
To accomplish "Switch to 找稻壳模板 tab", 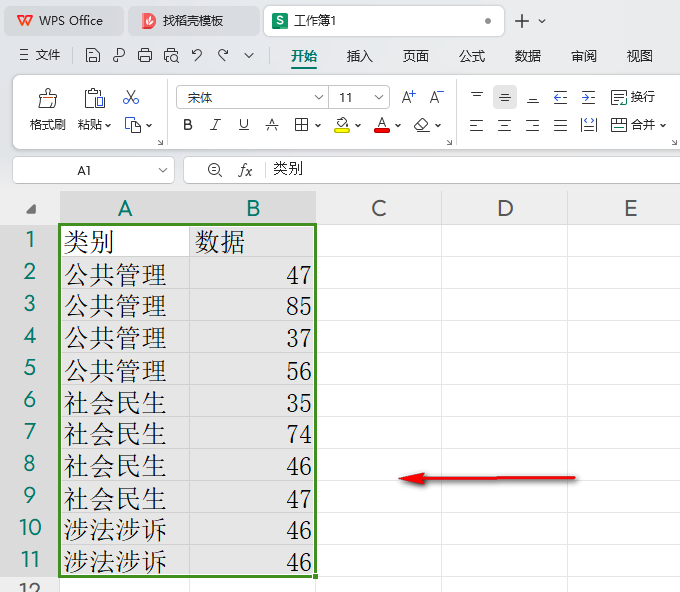I will tap(194, 21).
